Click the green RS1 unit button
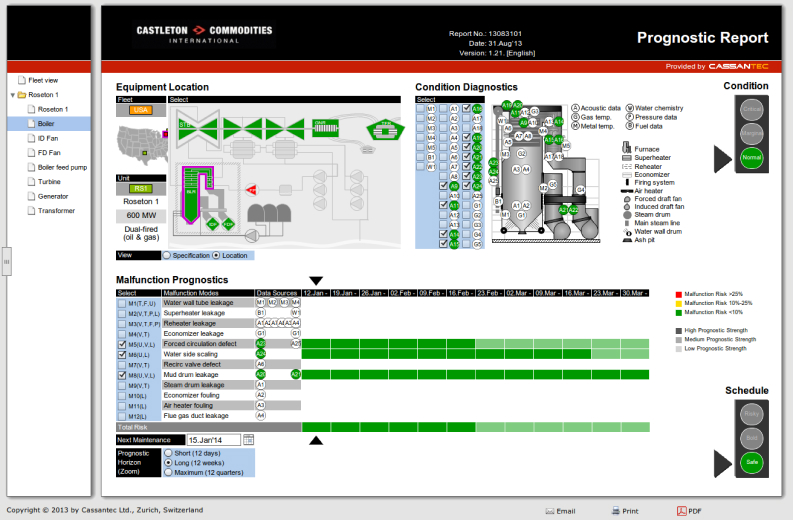 pos(141,189)
